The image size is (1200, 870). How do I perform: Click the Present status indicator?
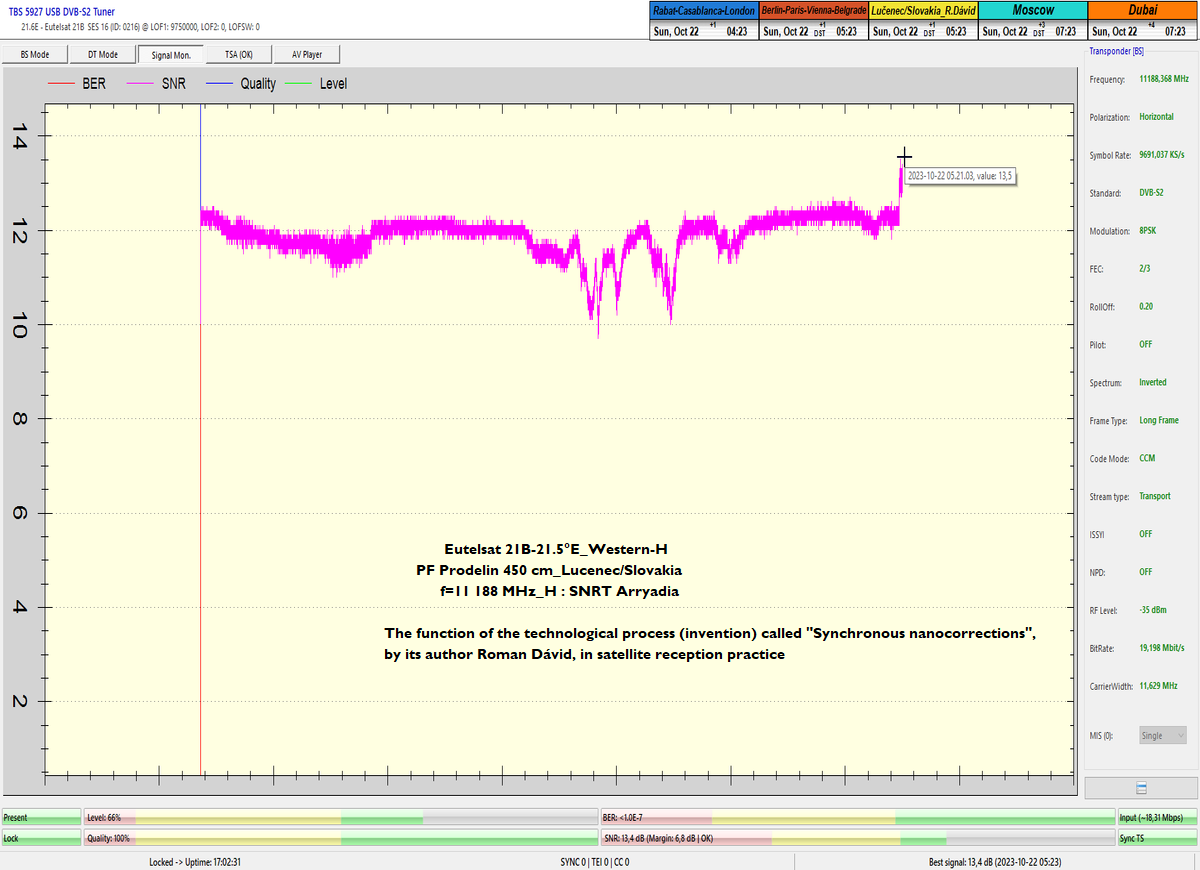point(40,817)
